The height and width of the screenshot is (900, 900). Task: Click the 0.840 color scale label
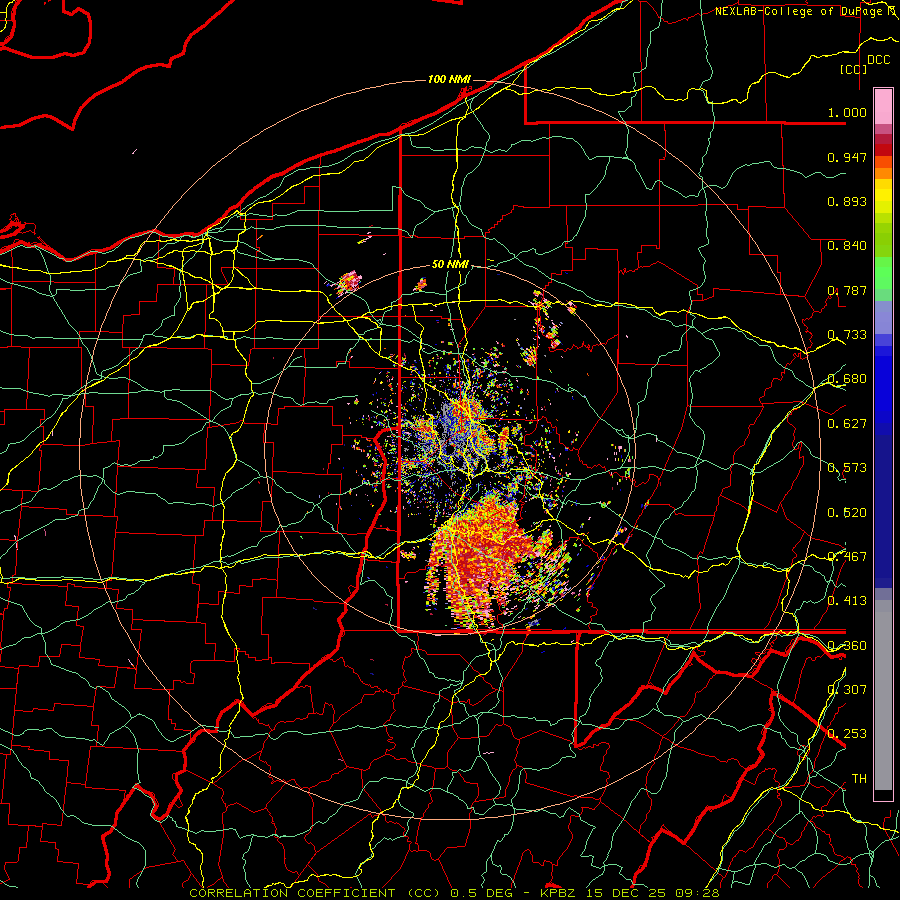pyautogui.click(x=847, y=246)
